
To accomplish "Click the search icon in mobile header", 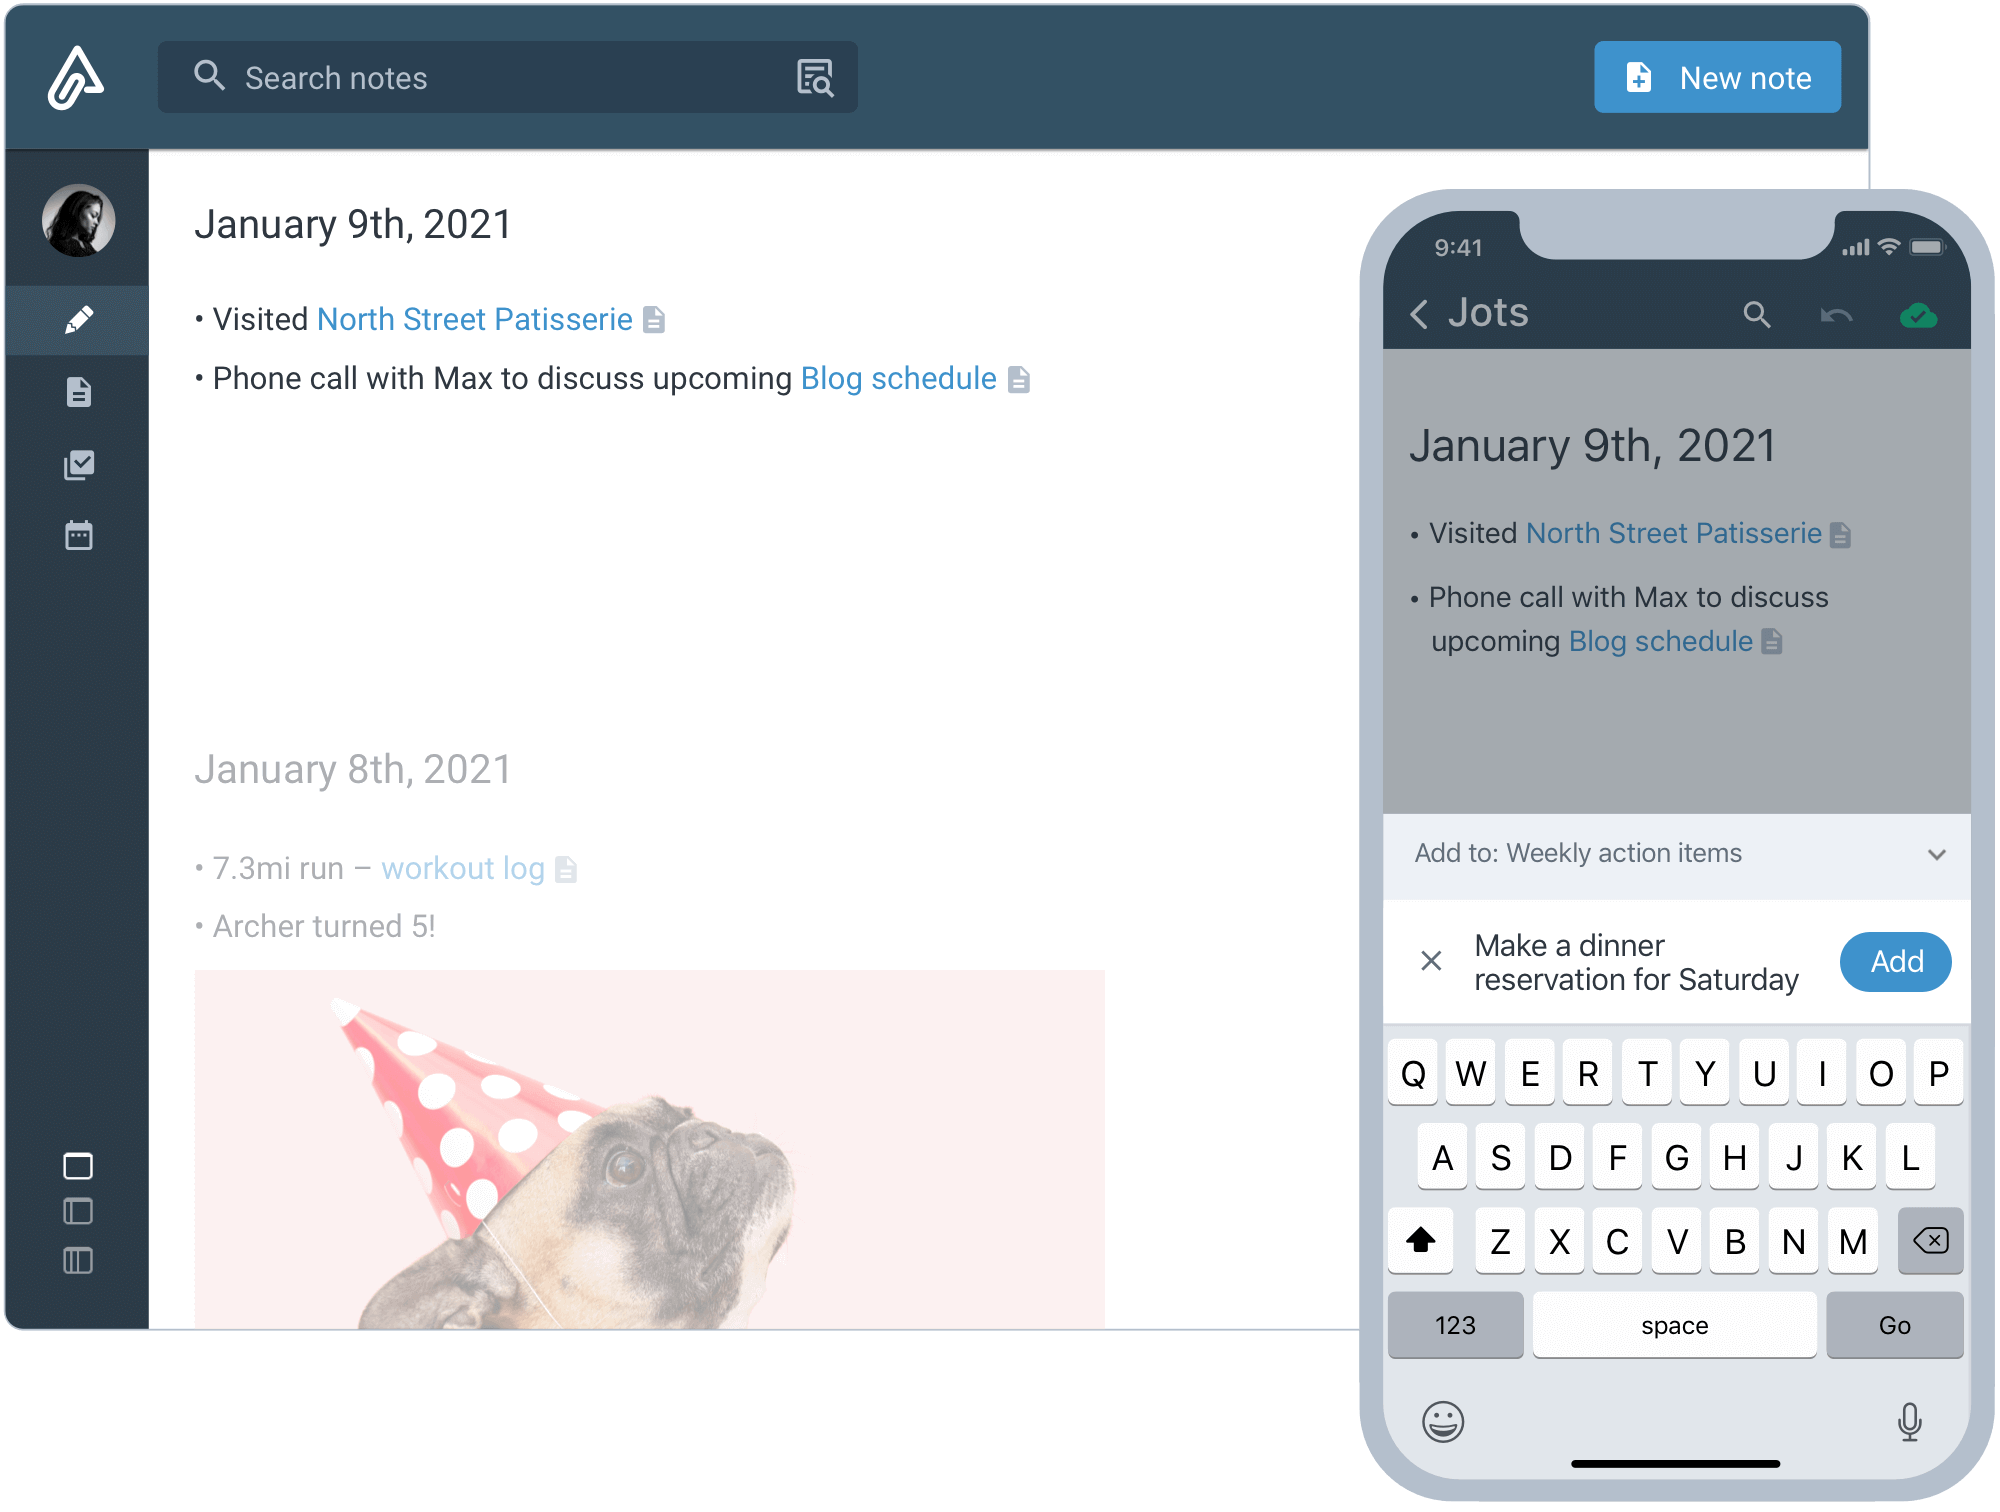I will (x=1760, y=311).
